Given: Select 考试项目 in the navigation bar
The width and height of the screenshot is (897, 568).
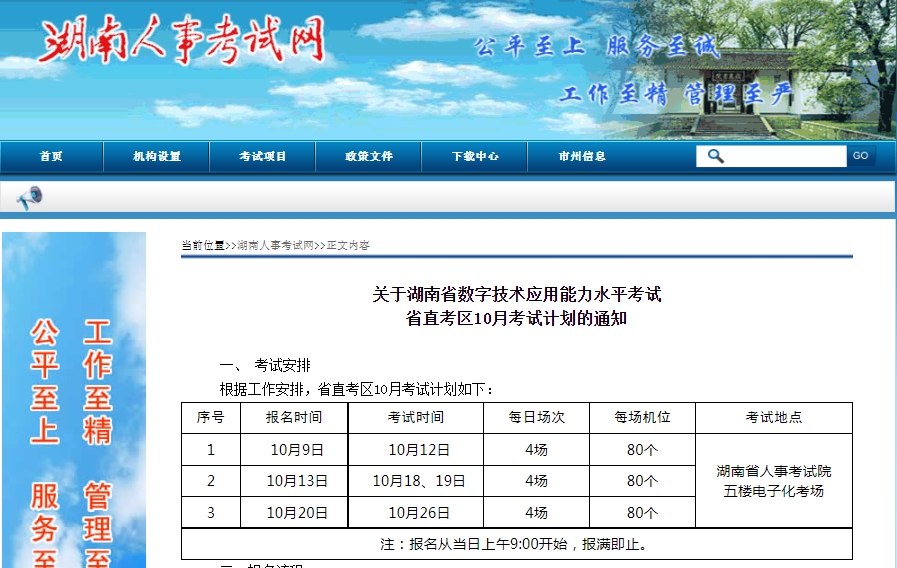Looking at the screenshot, I should pos(263,157).
